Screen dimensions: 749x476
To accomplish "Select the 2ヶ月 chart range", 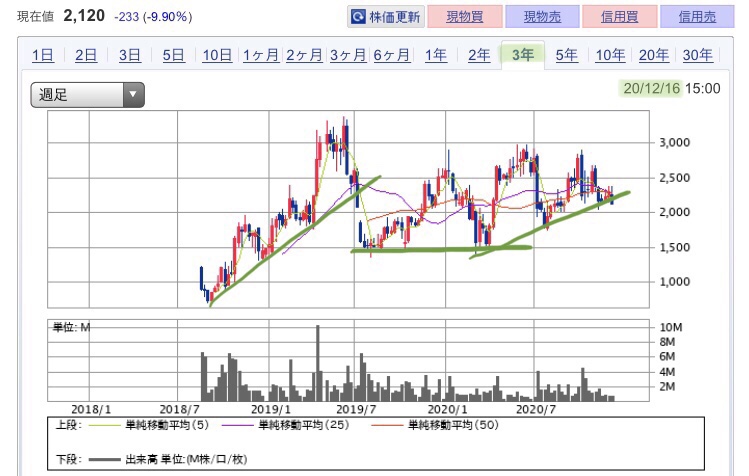I will [304, 55].
